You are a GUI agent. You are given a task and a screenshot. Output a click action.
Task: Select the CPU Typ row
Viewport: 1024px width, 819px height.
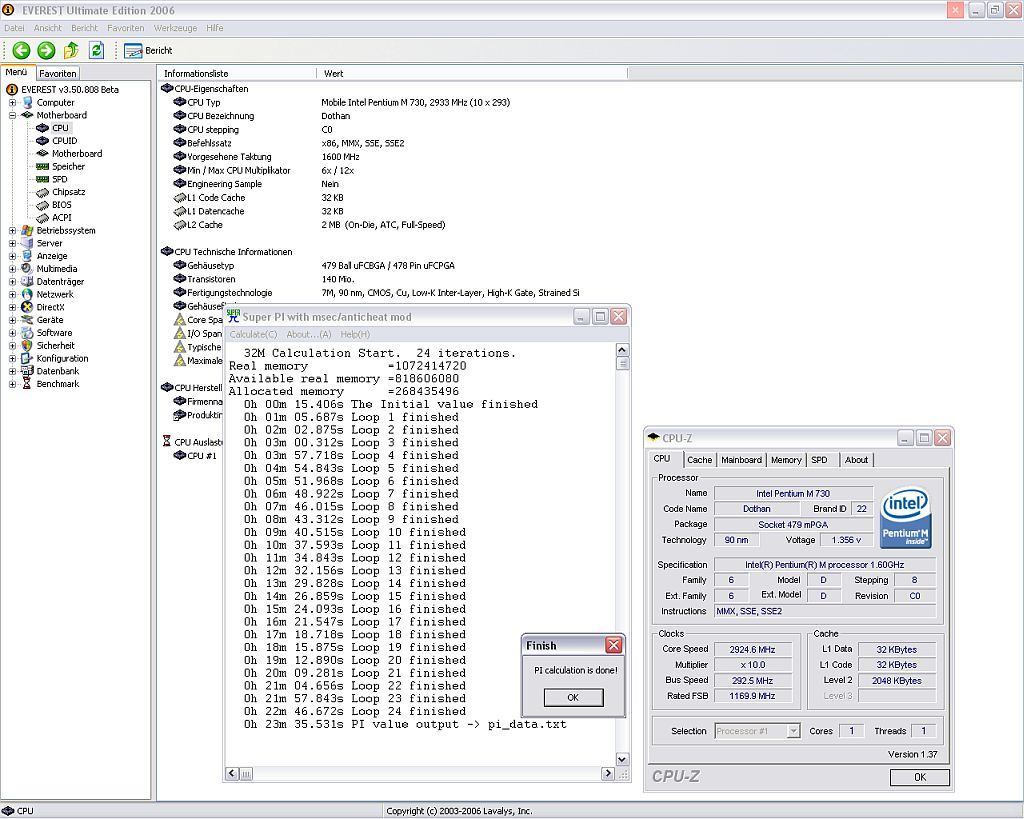pyautogui.click(x=342, y=103)
